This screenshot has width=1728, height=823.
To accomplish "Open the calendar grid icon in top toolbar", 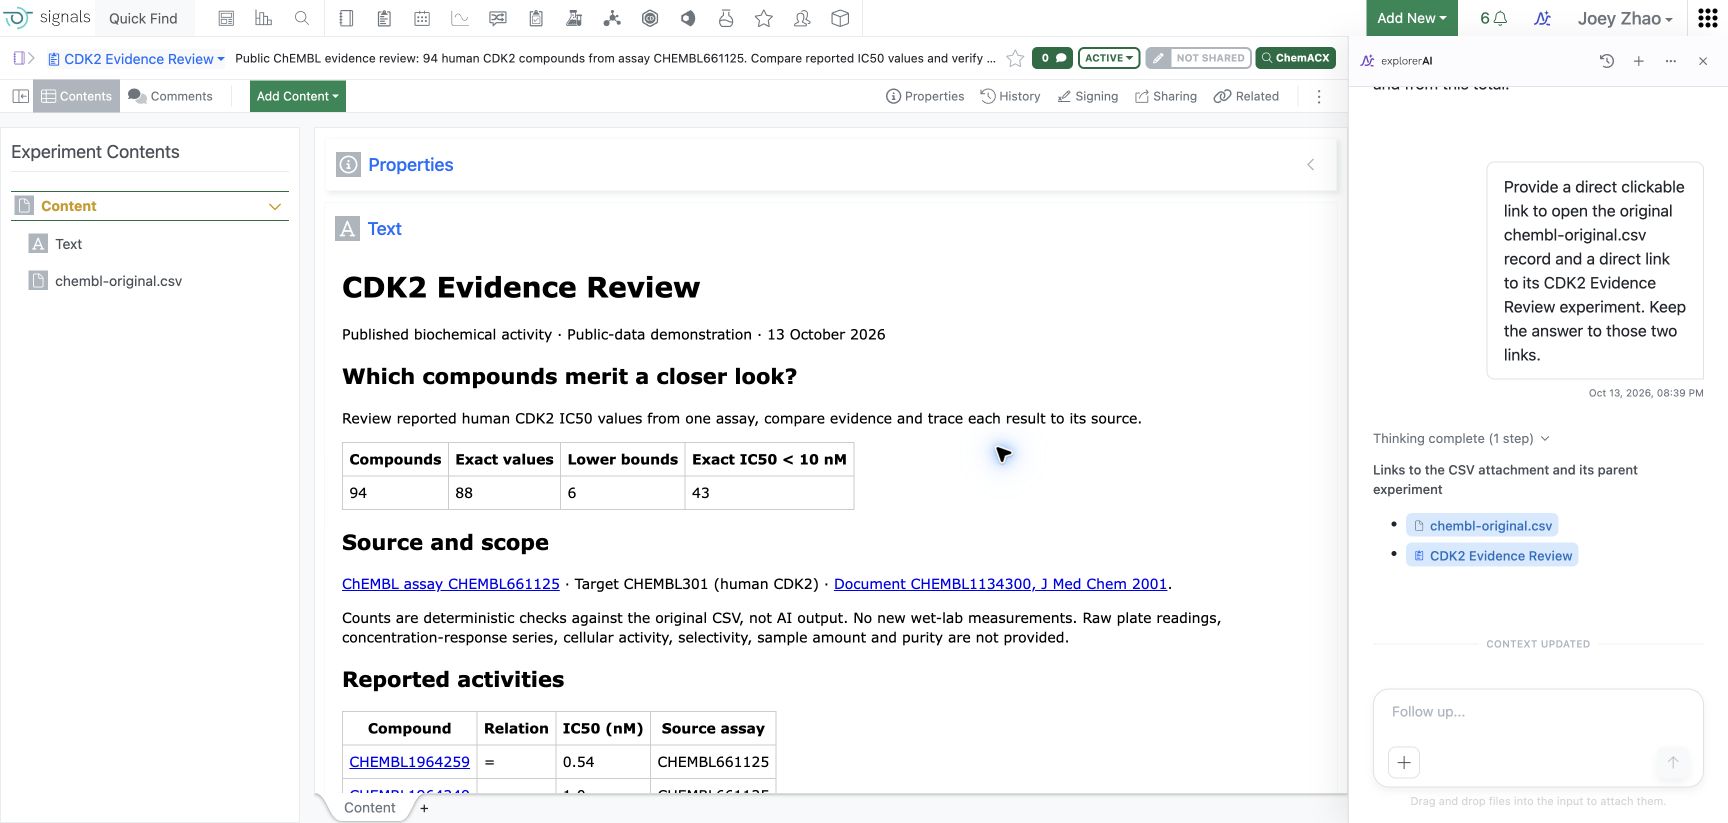I will 422,18.
